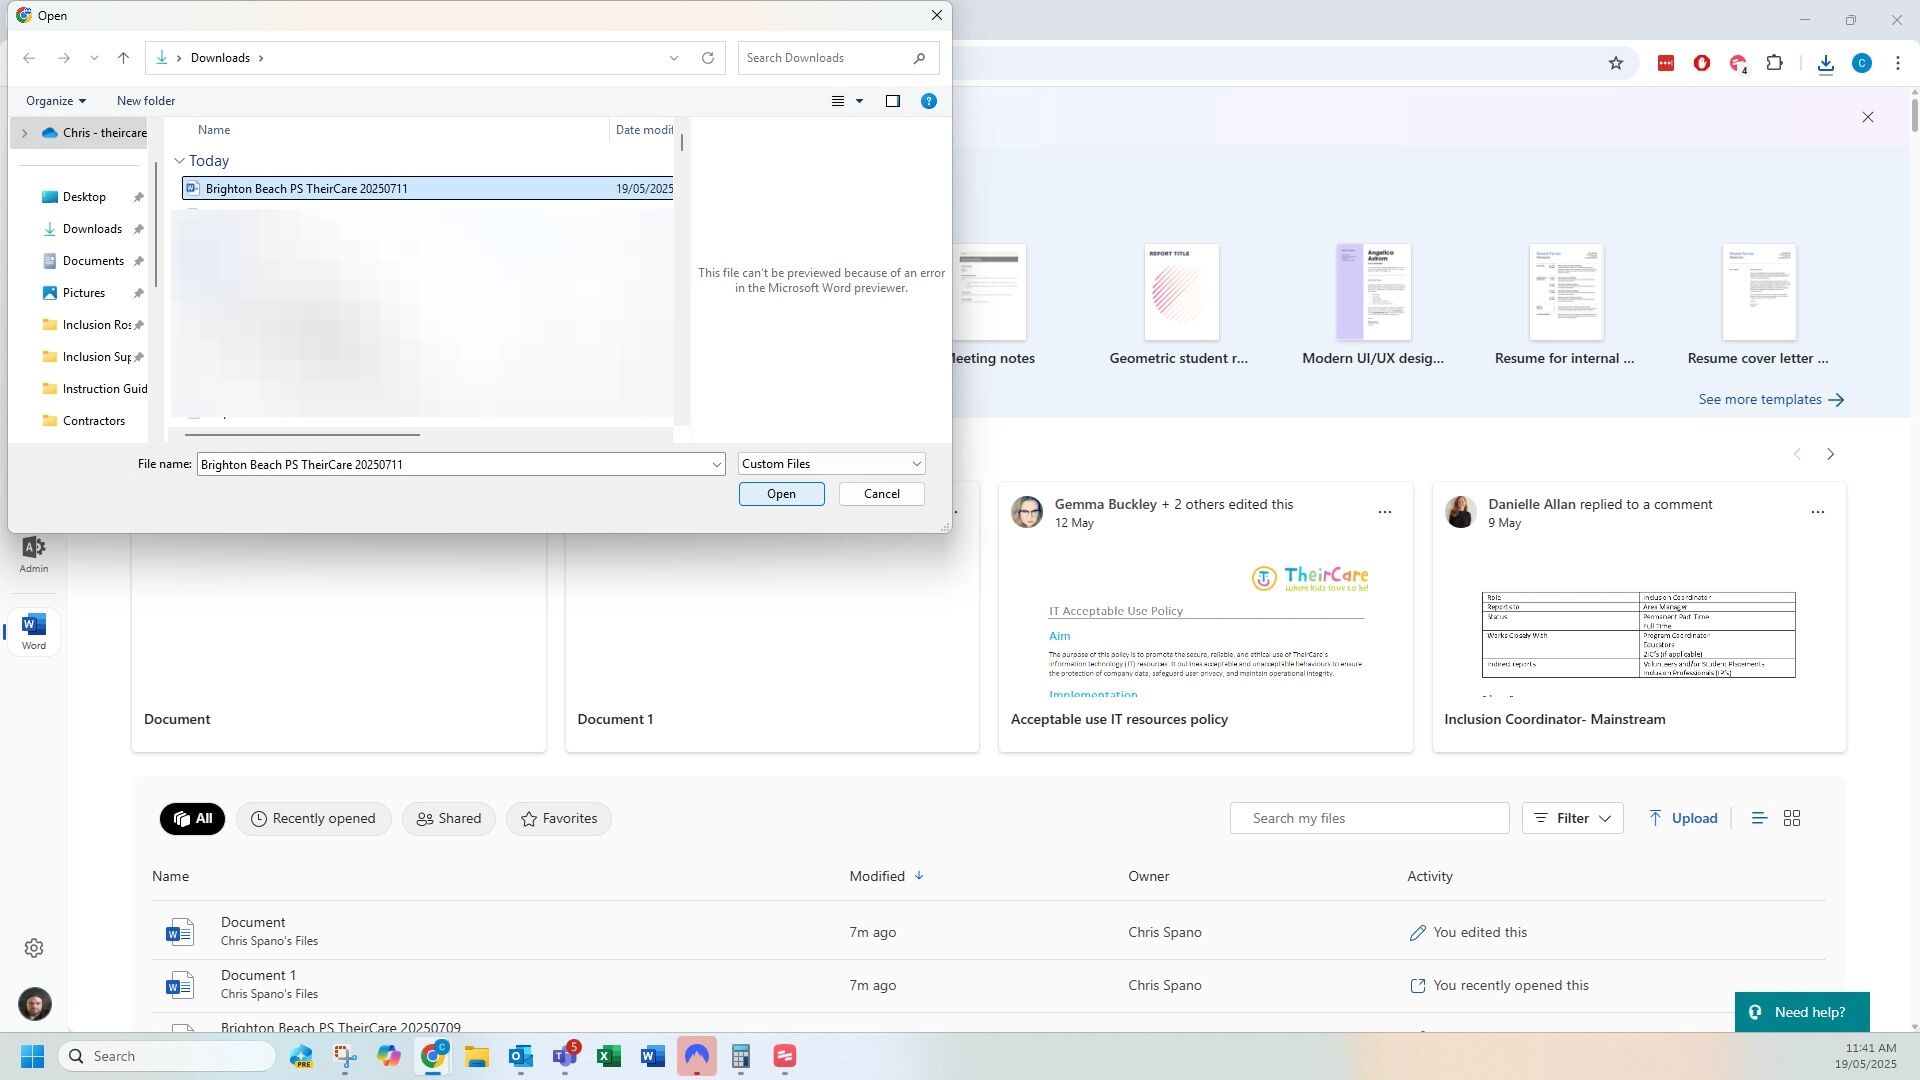Viewport: 1920px width, 1080px height.
Task: Expand the Organize dropdown menu
Action: click(x=56, y=101)
